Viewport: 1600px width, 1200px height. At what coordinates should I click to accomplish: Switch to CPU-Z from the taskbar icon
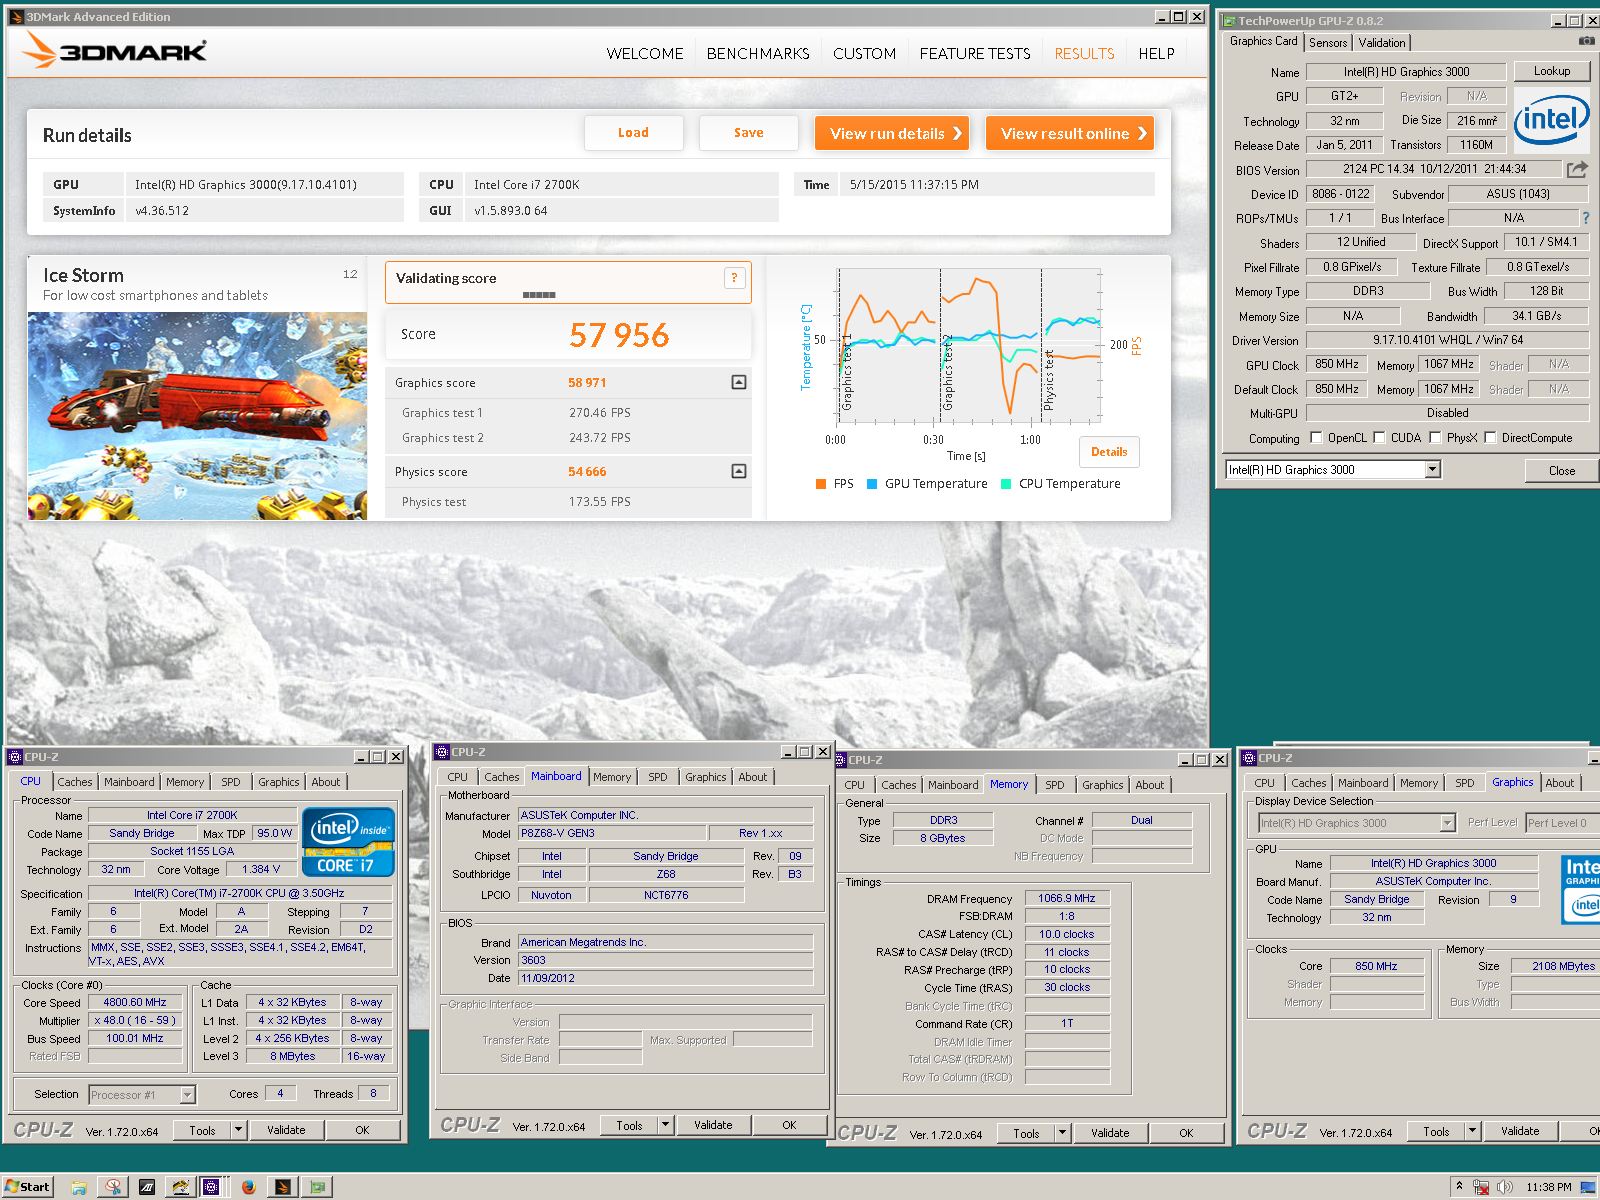click(211, 1187)
